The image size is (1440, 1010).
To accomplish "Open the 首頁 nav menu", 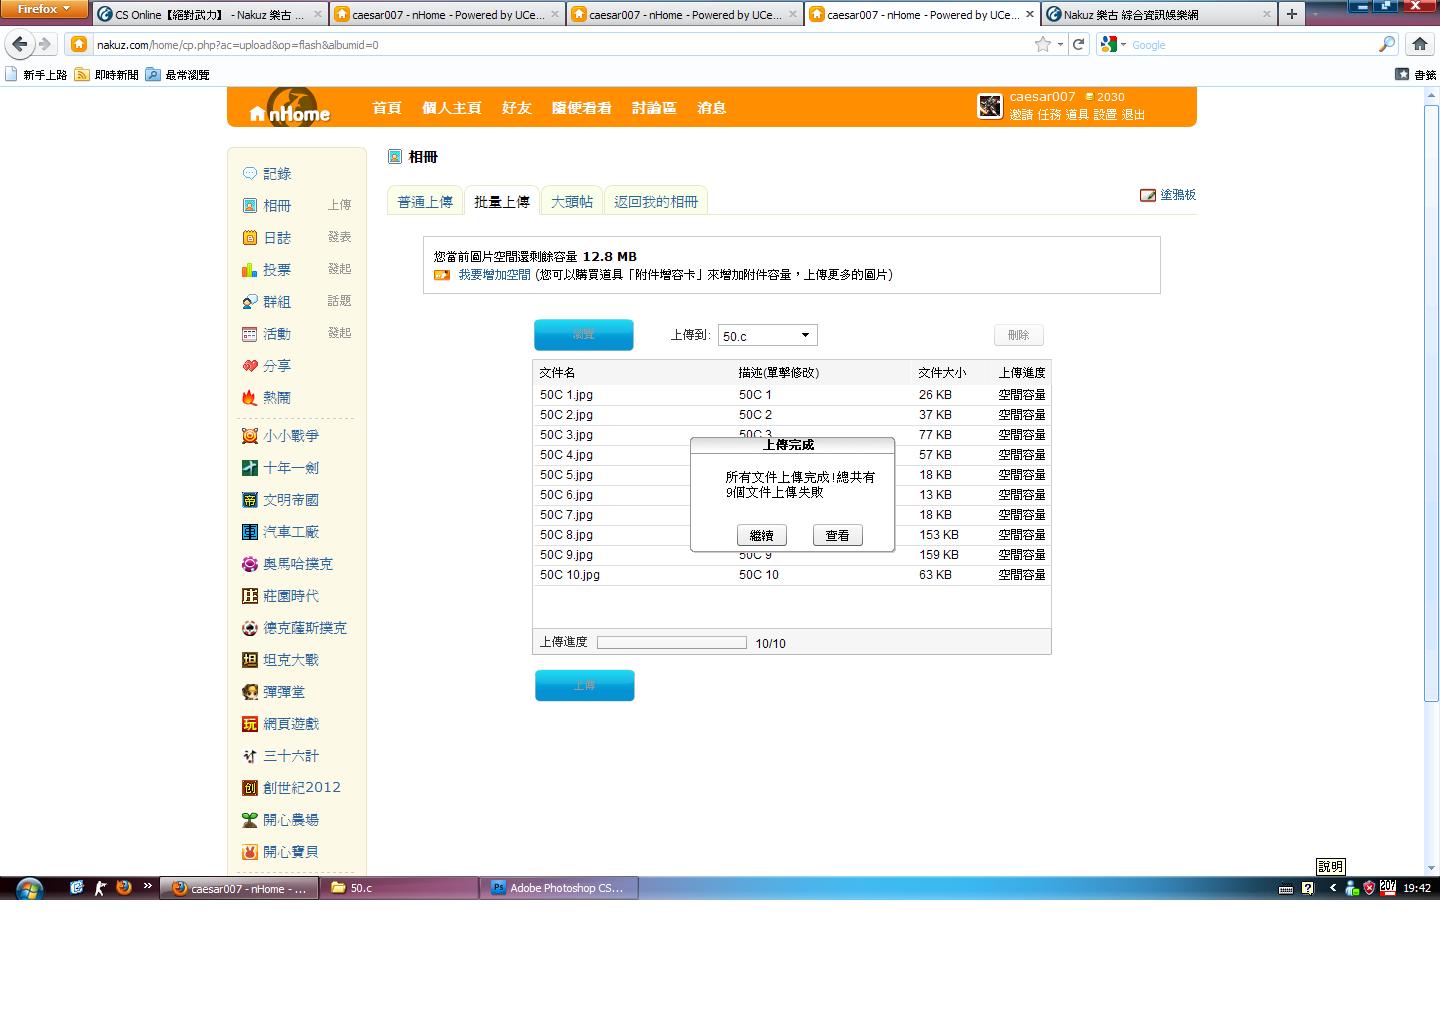I will (387, 108).
